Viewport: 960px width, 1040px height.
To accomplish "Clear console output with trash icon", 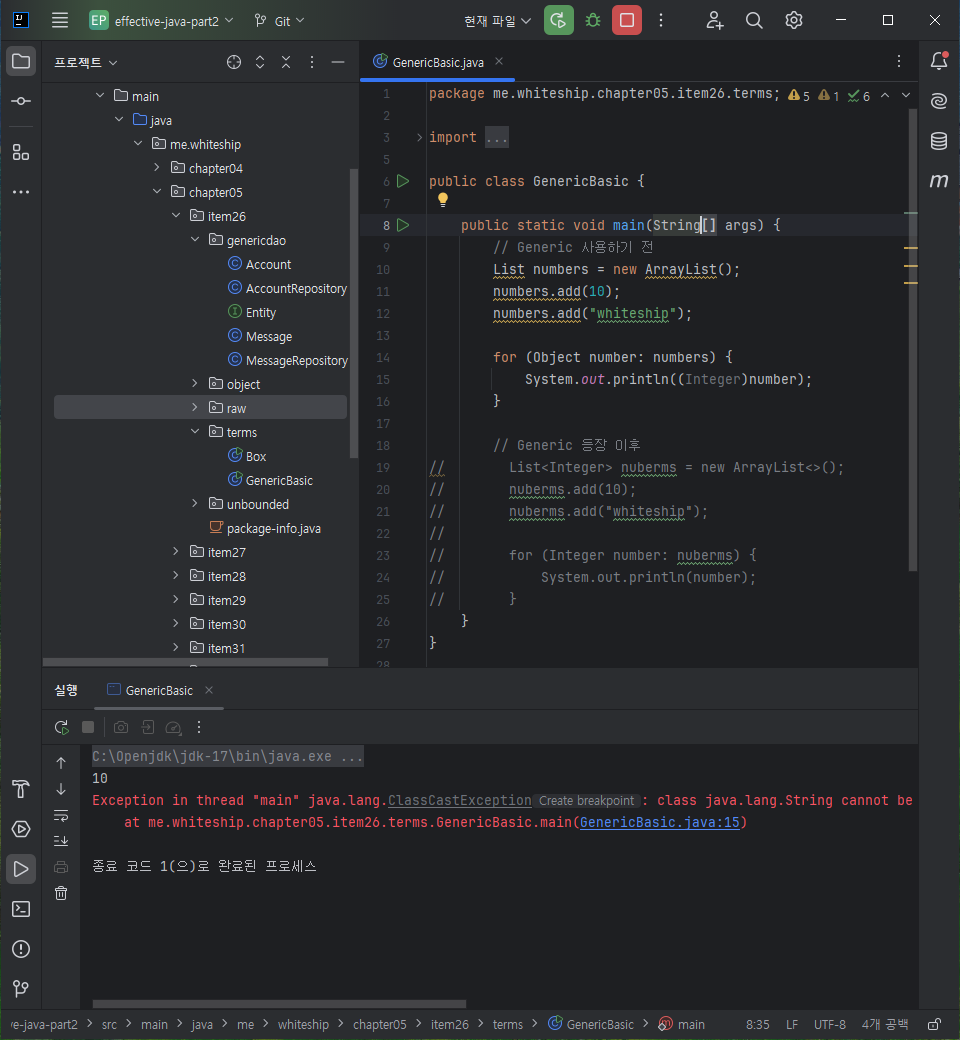I will coord(61,893).
